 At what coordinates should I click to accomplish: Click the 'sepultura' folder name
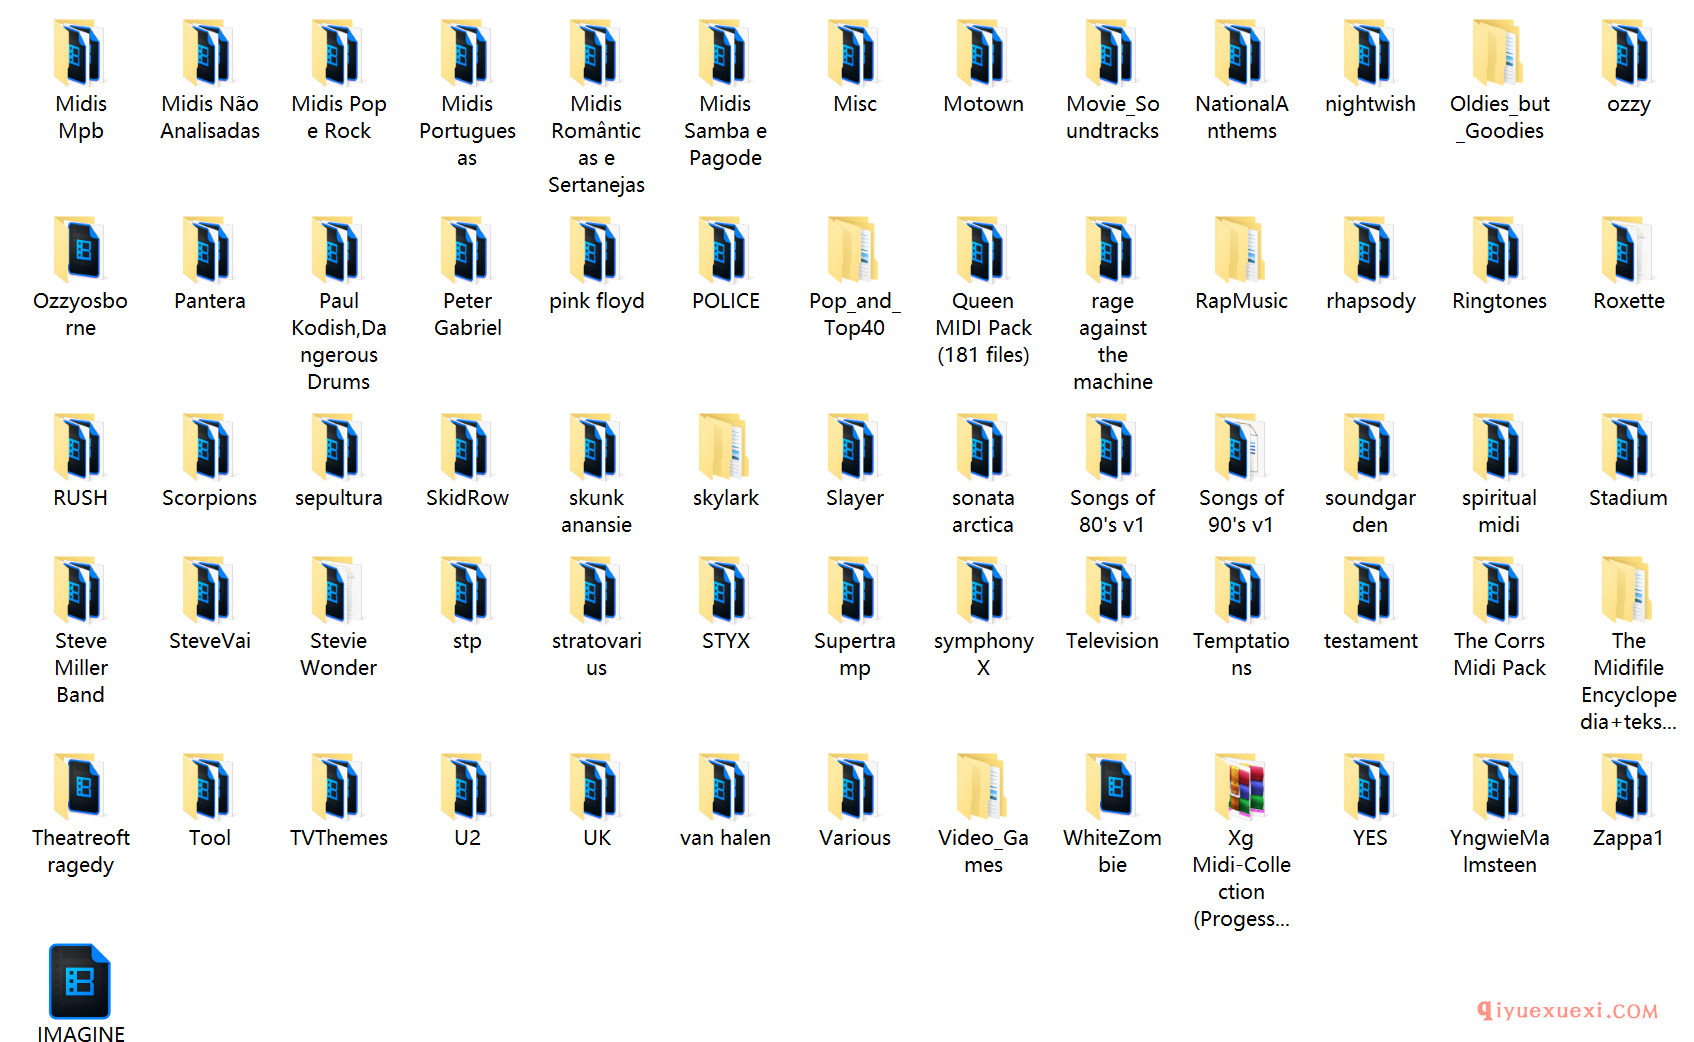338,498
